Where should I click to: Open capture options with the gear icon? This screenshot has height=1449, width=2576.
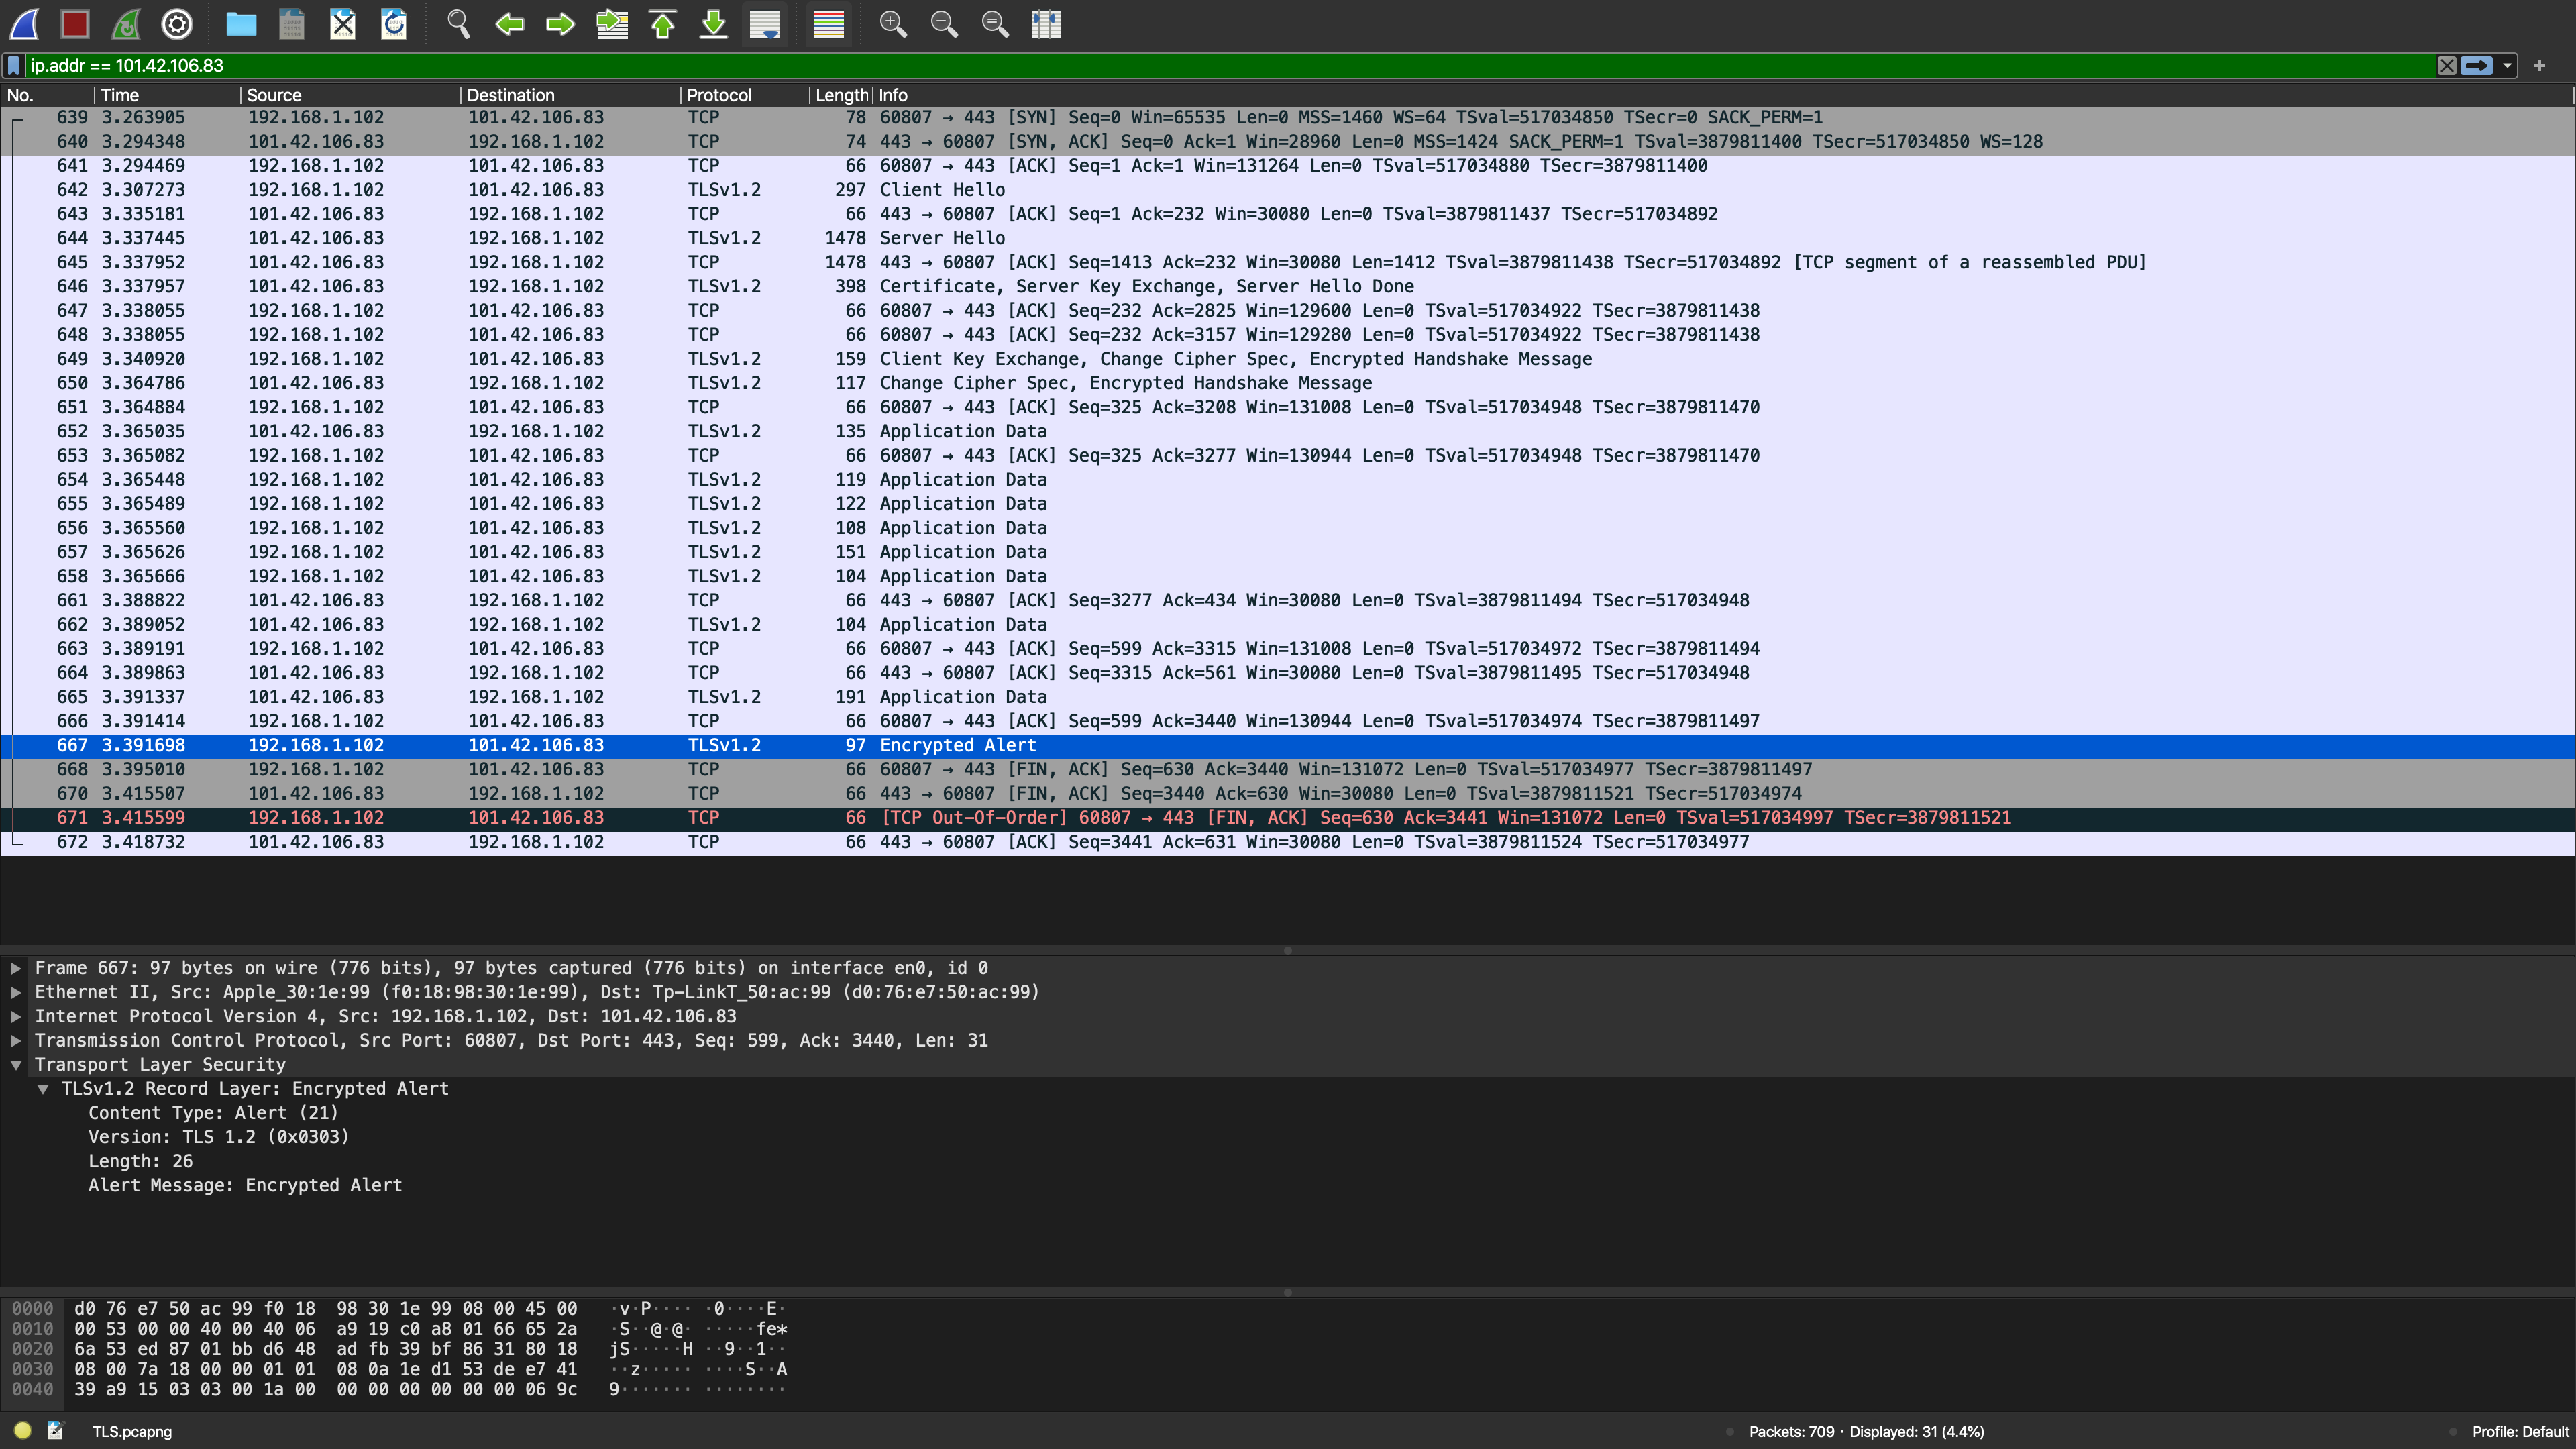point(177,24)
